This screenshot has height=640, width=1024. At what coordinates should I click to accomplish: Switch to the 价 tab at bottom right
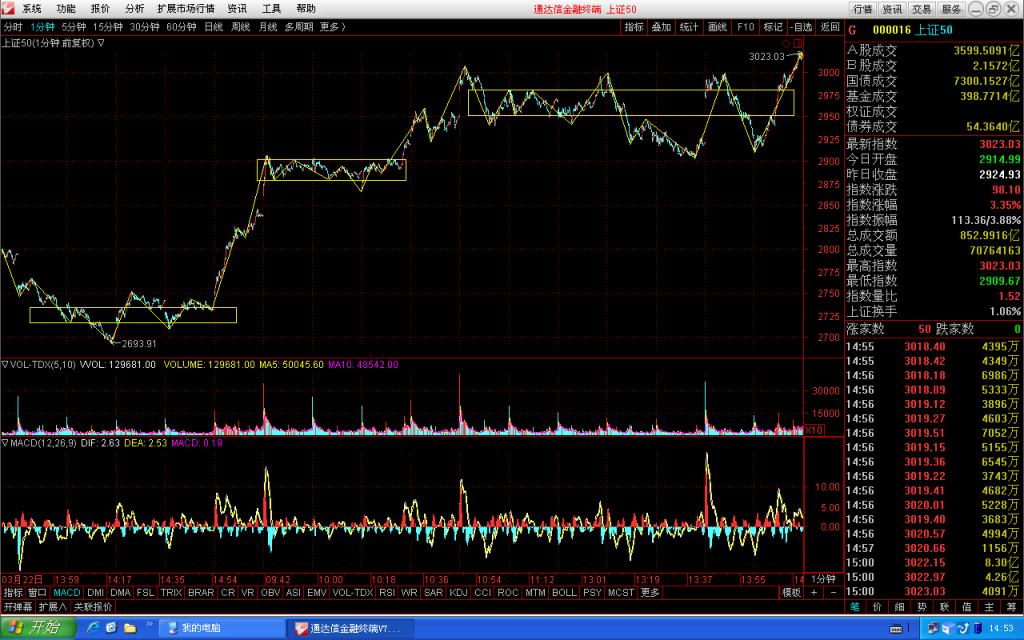[x=877, y=607]
